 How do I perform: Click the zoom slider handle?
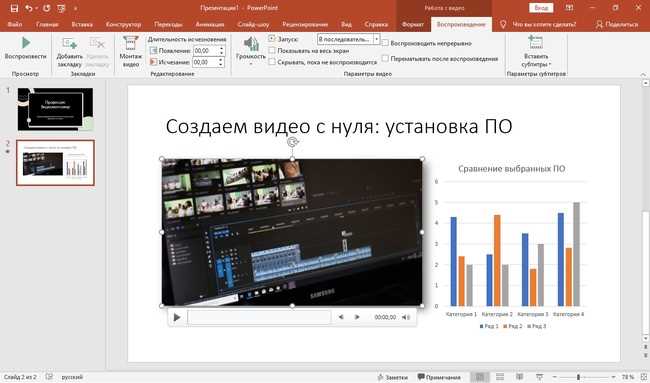click(578, 377)
